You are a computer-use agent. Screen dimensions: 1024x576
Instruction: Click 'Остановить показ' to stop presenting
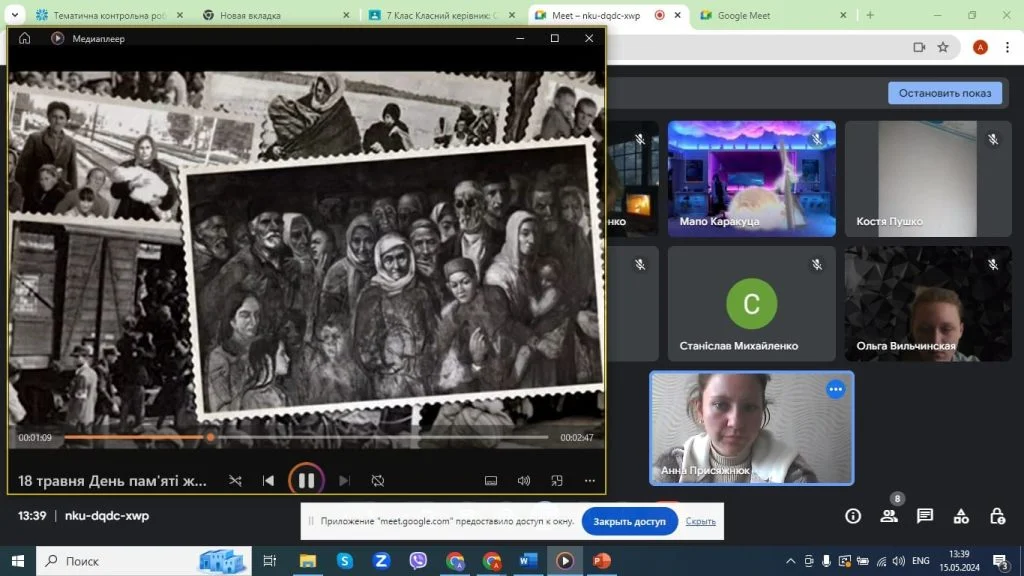(x=945, y=93)
